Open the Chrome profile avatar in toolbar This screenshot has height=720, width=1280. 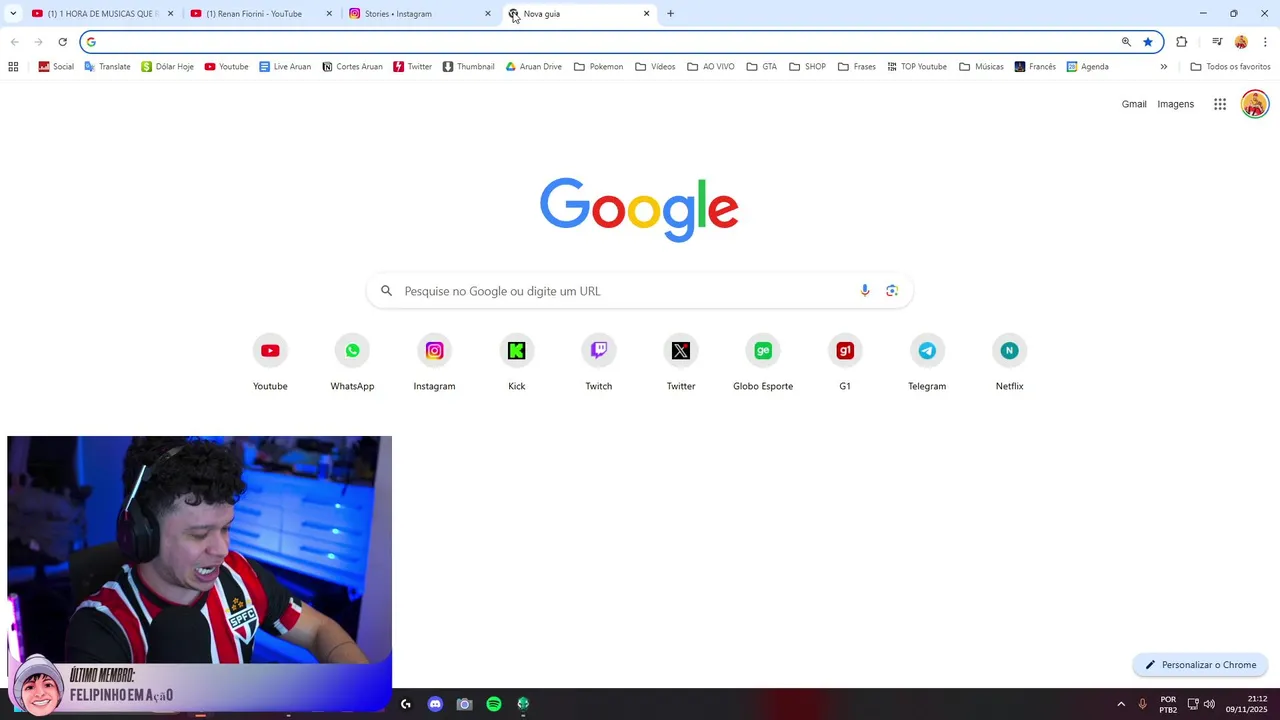point(1241,42)
